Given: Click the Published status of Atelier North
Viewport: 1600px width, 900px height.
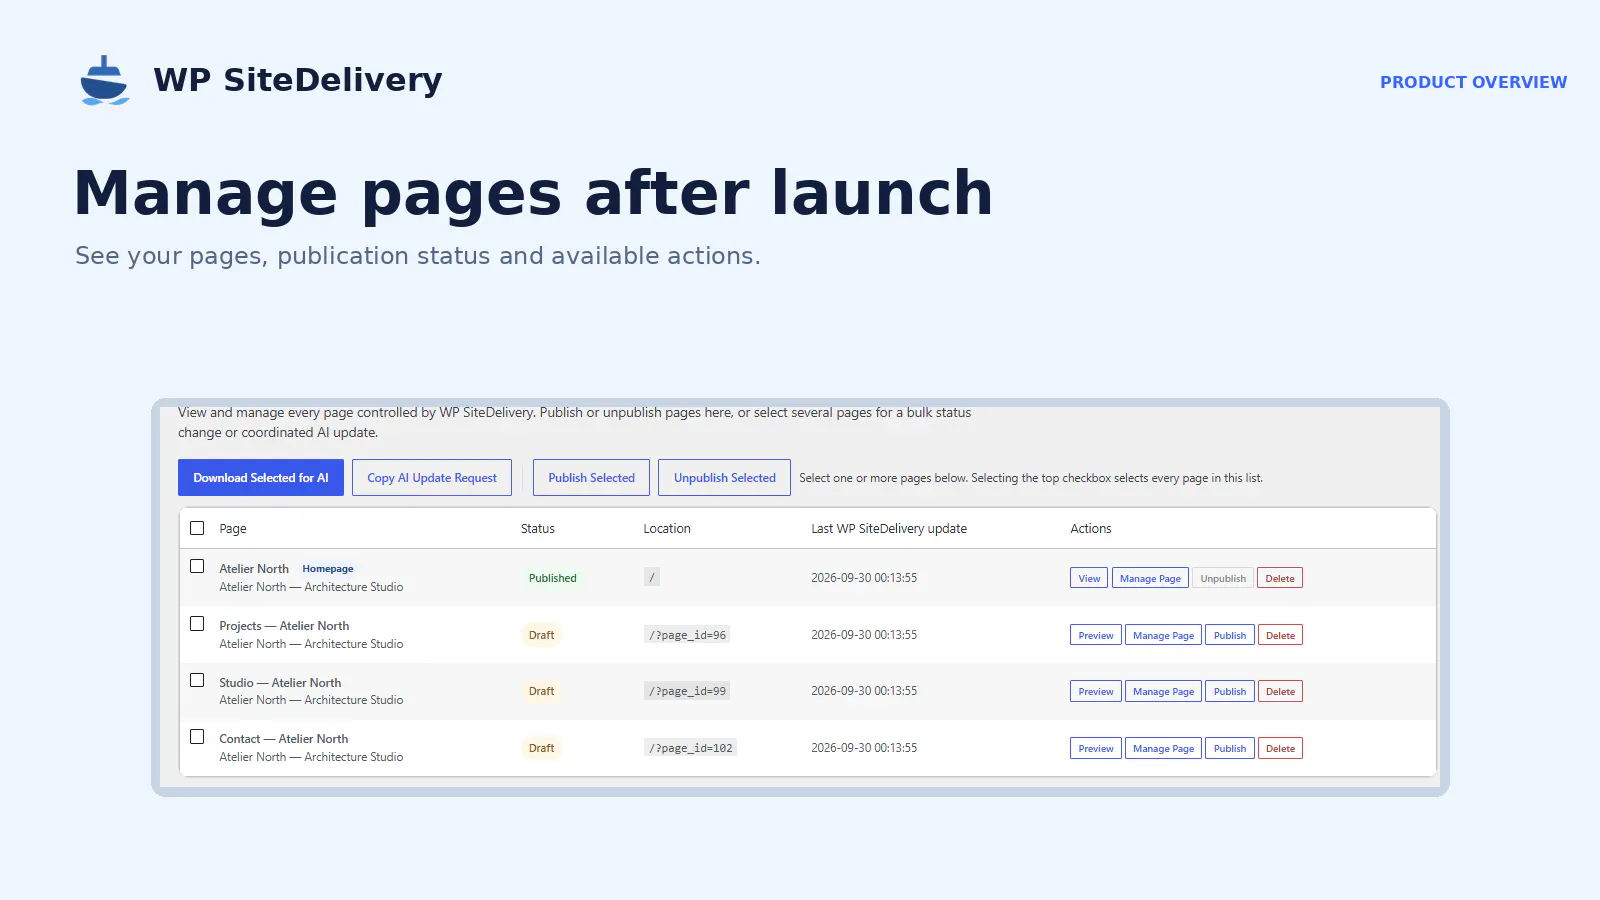Looking at the screenshot, I should pyautogui.click(x=553, y=578).
